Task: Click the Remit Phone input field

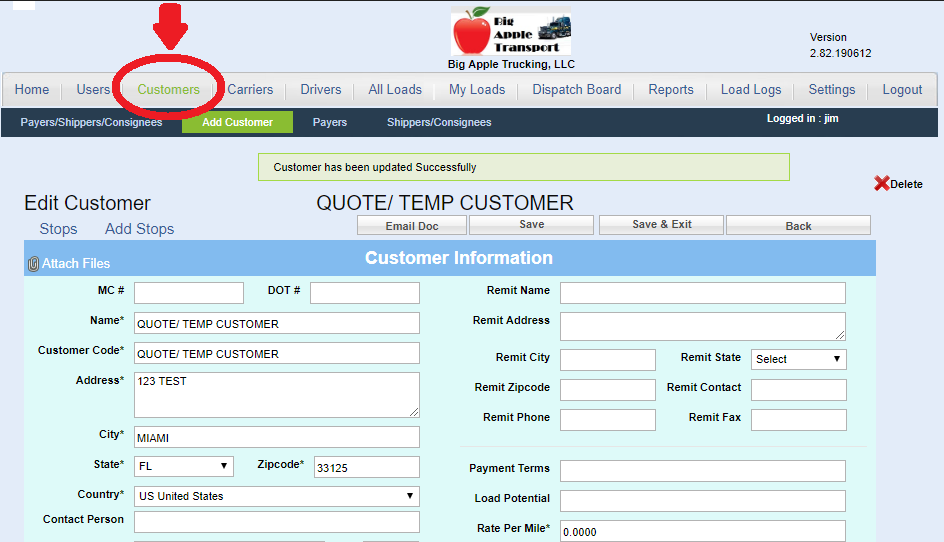Action: [607, 420]
